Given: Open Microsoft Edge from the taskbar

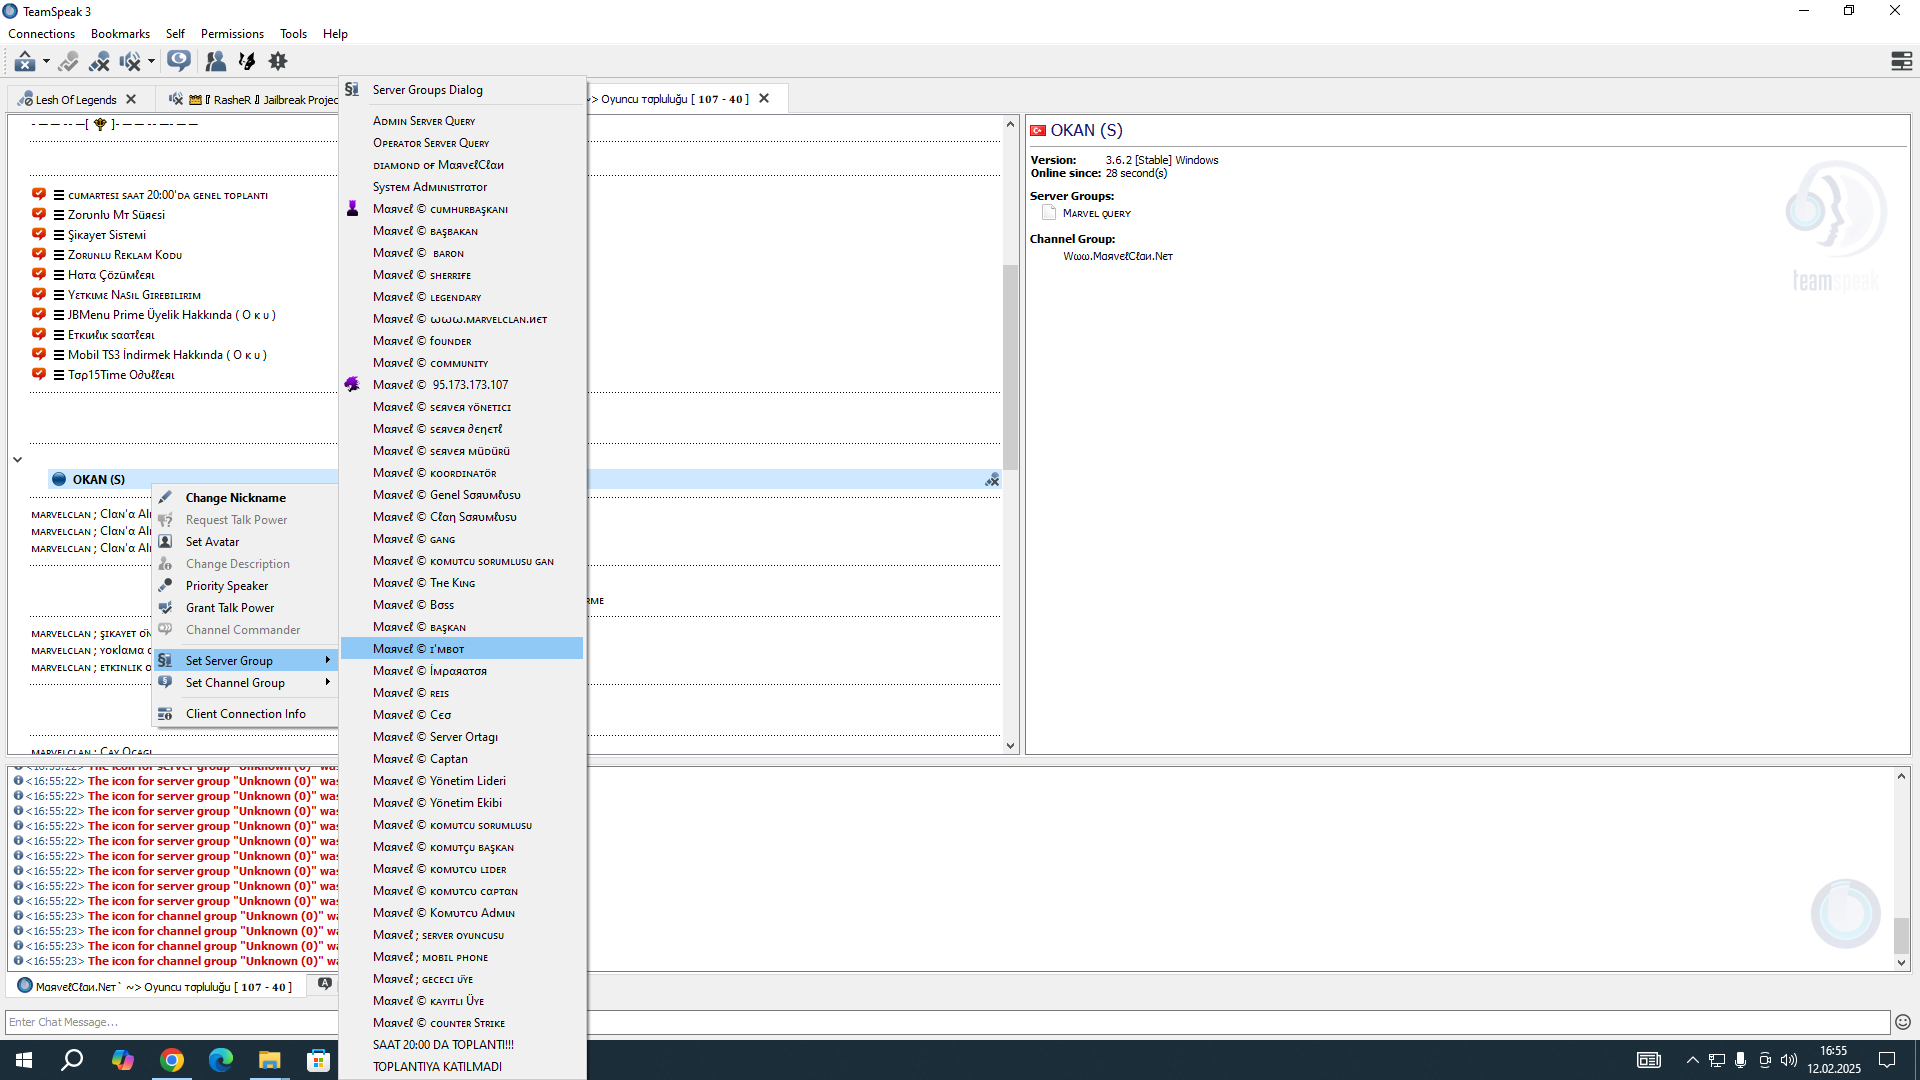Looking at the screenshot, I should [x=220, y=1060].
